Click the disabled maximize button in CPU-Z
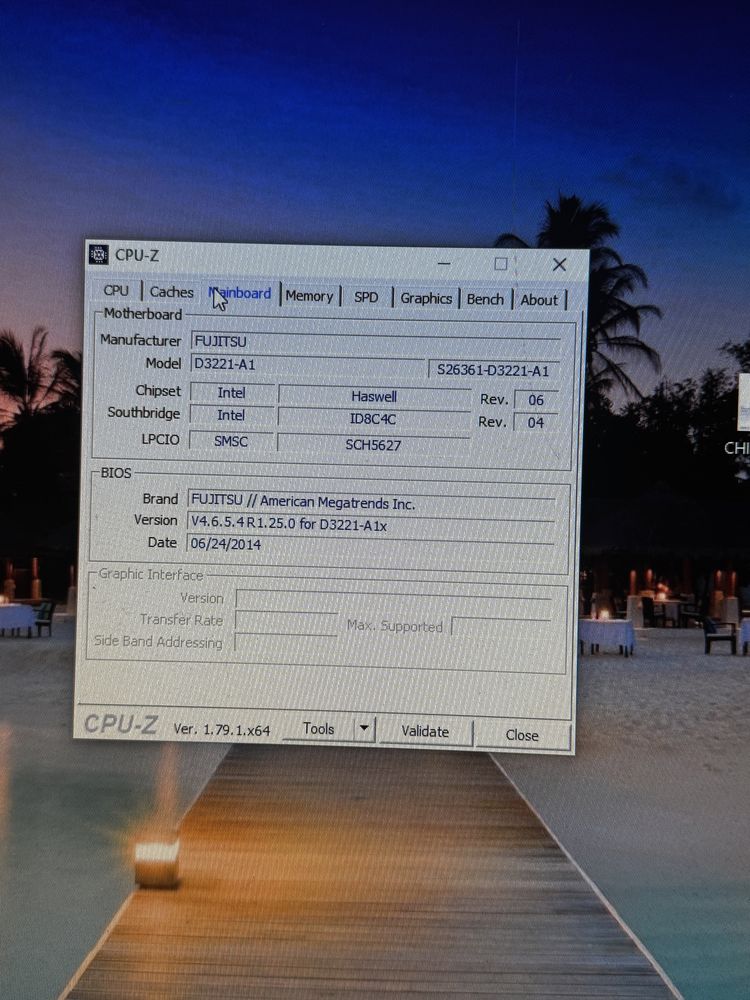The image size is (750, 1000). (x=501, y=264)
